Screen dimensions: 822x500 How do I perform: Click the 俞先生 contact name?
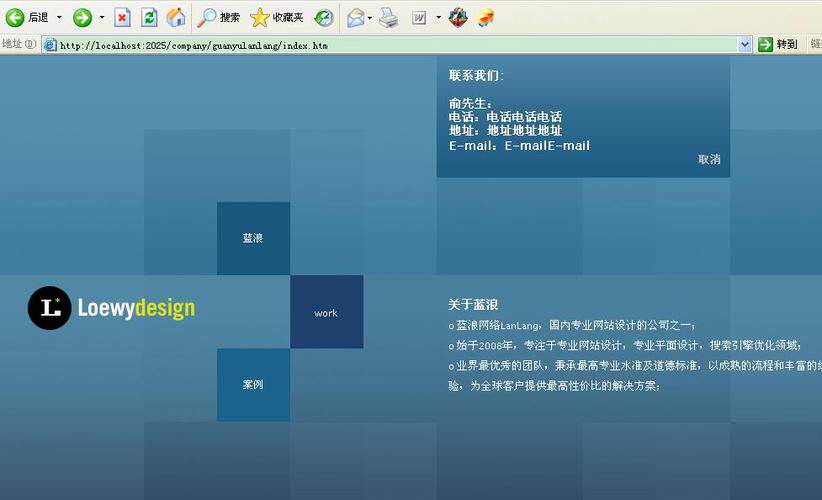pos(470,103)
